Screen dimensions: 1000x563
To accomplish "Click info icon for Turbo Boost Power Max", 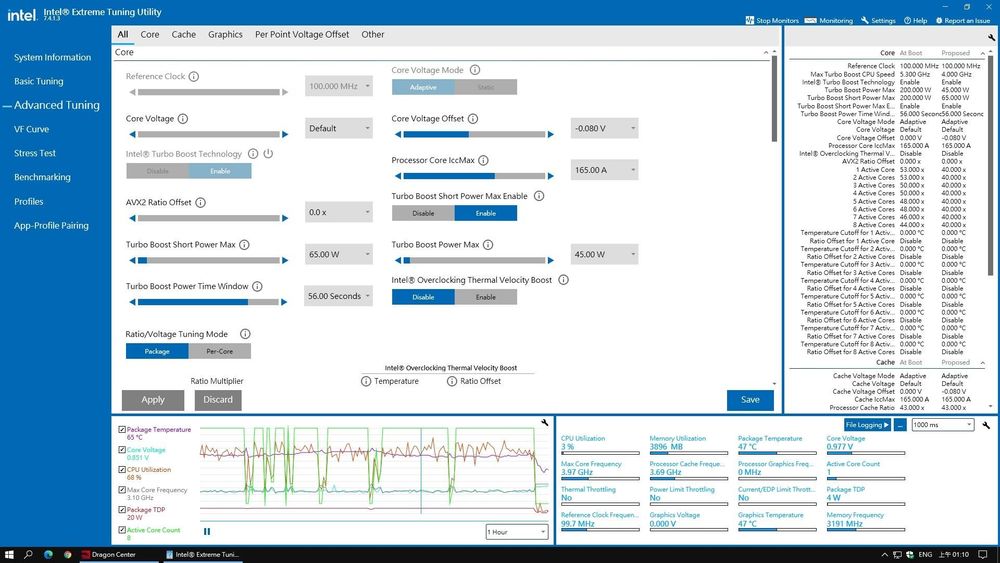I will pos(488,245).
